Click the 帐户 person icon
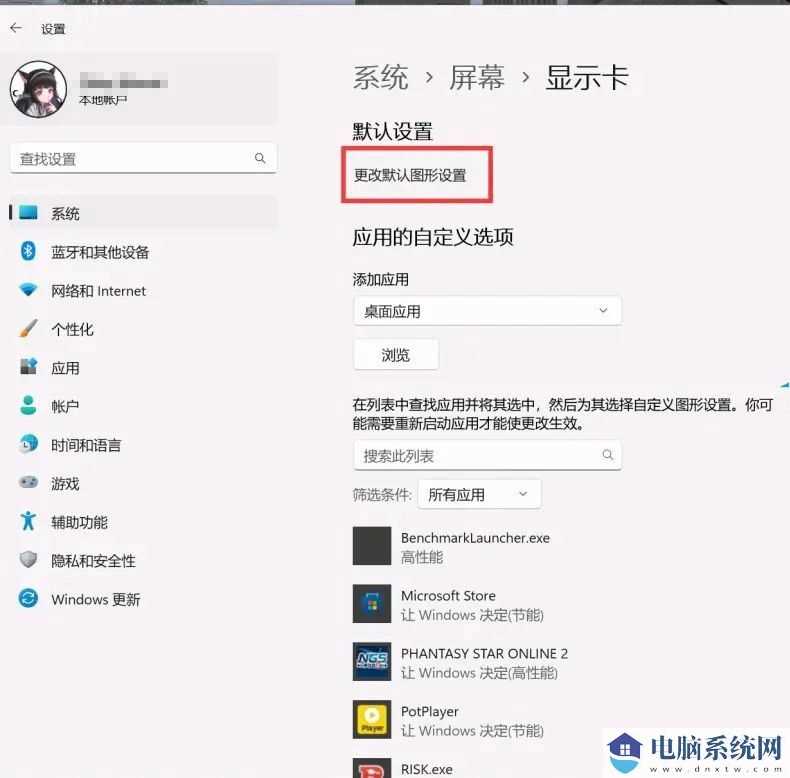The image size is (790, 778). (28, 405)
